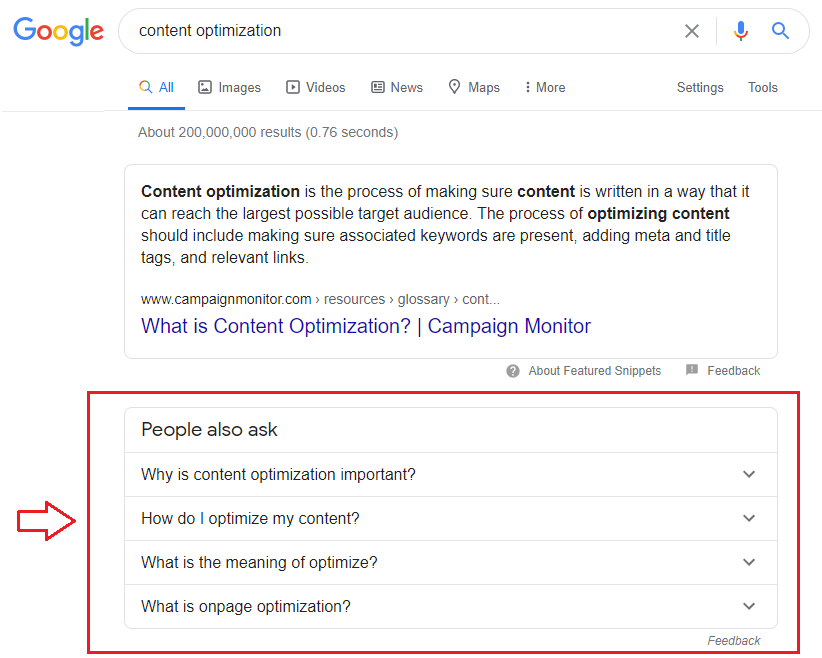Open the Settings menu
The width and height of the screenshot is (822, 658).
point(700,88)
